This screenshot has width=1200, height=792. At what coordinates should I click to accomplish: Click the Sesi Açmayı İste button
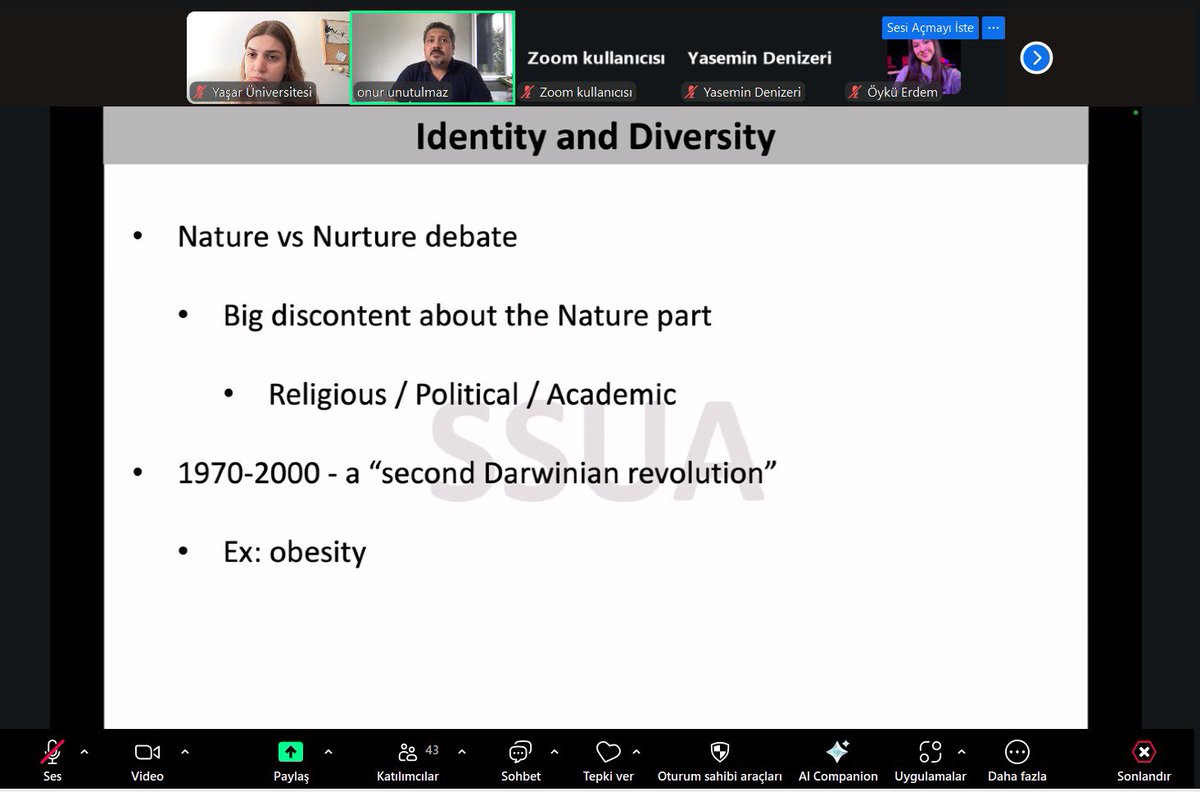point(929,27)
